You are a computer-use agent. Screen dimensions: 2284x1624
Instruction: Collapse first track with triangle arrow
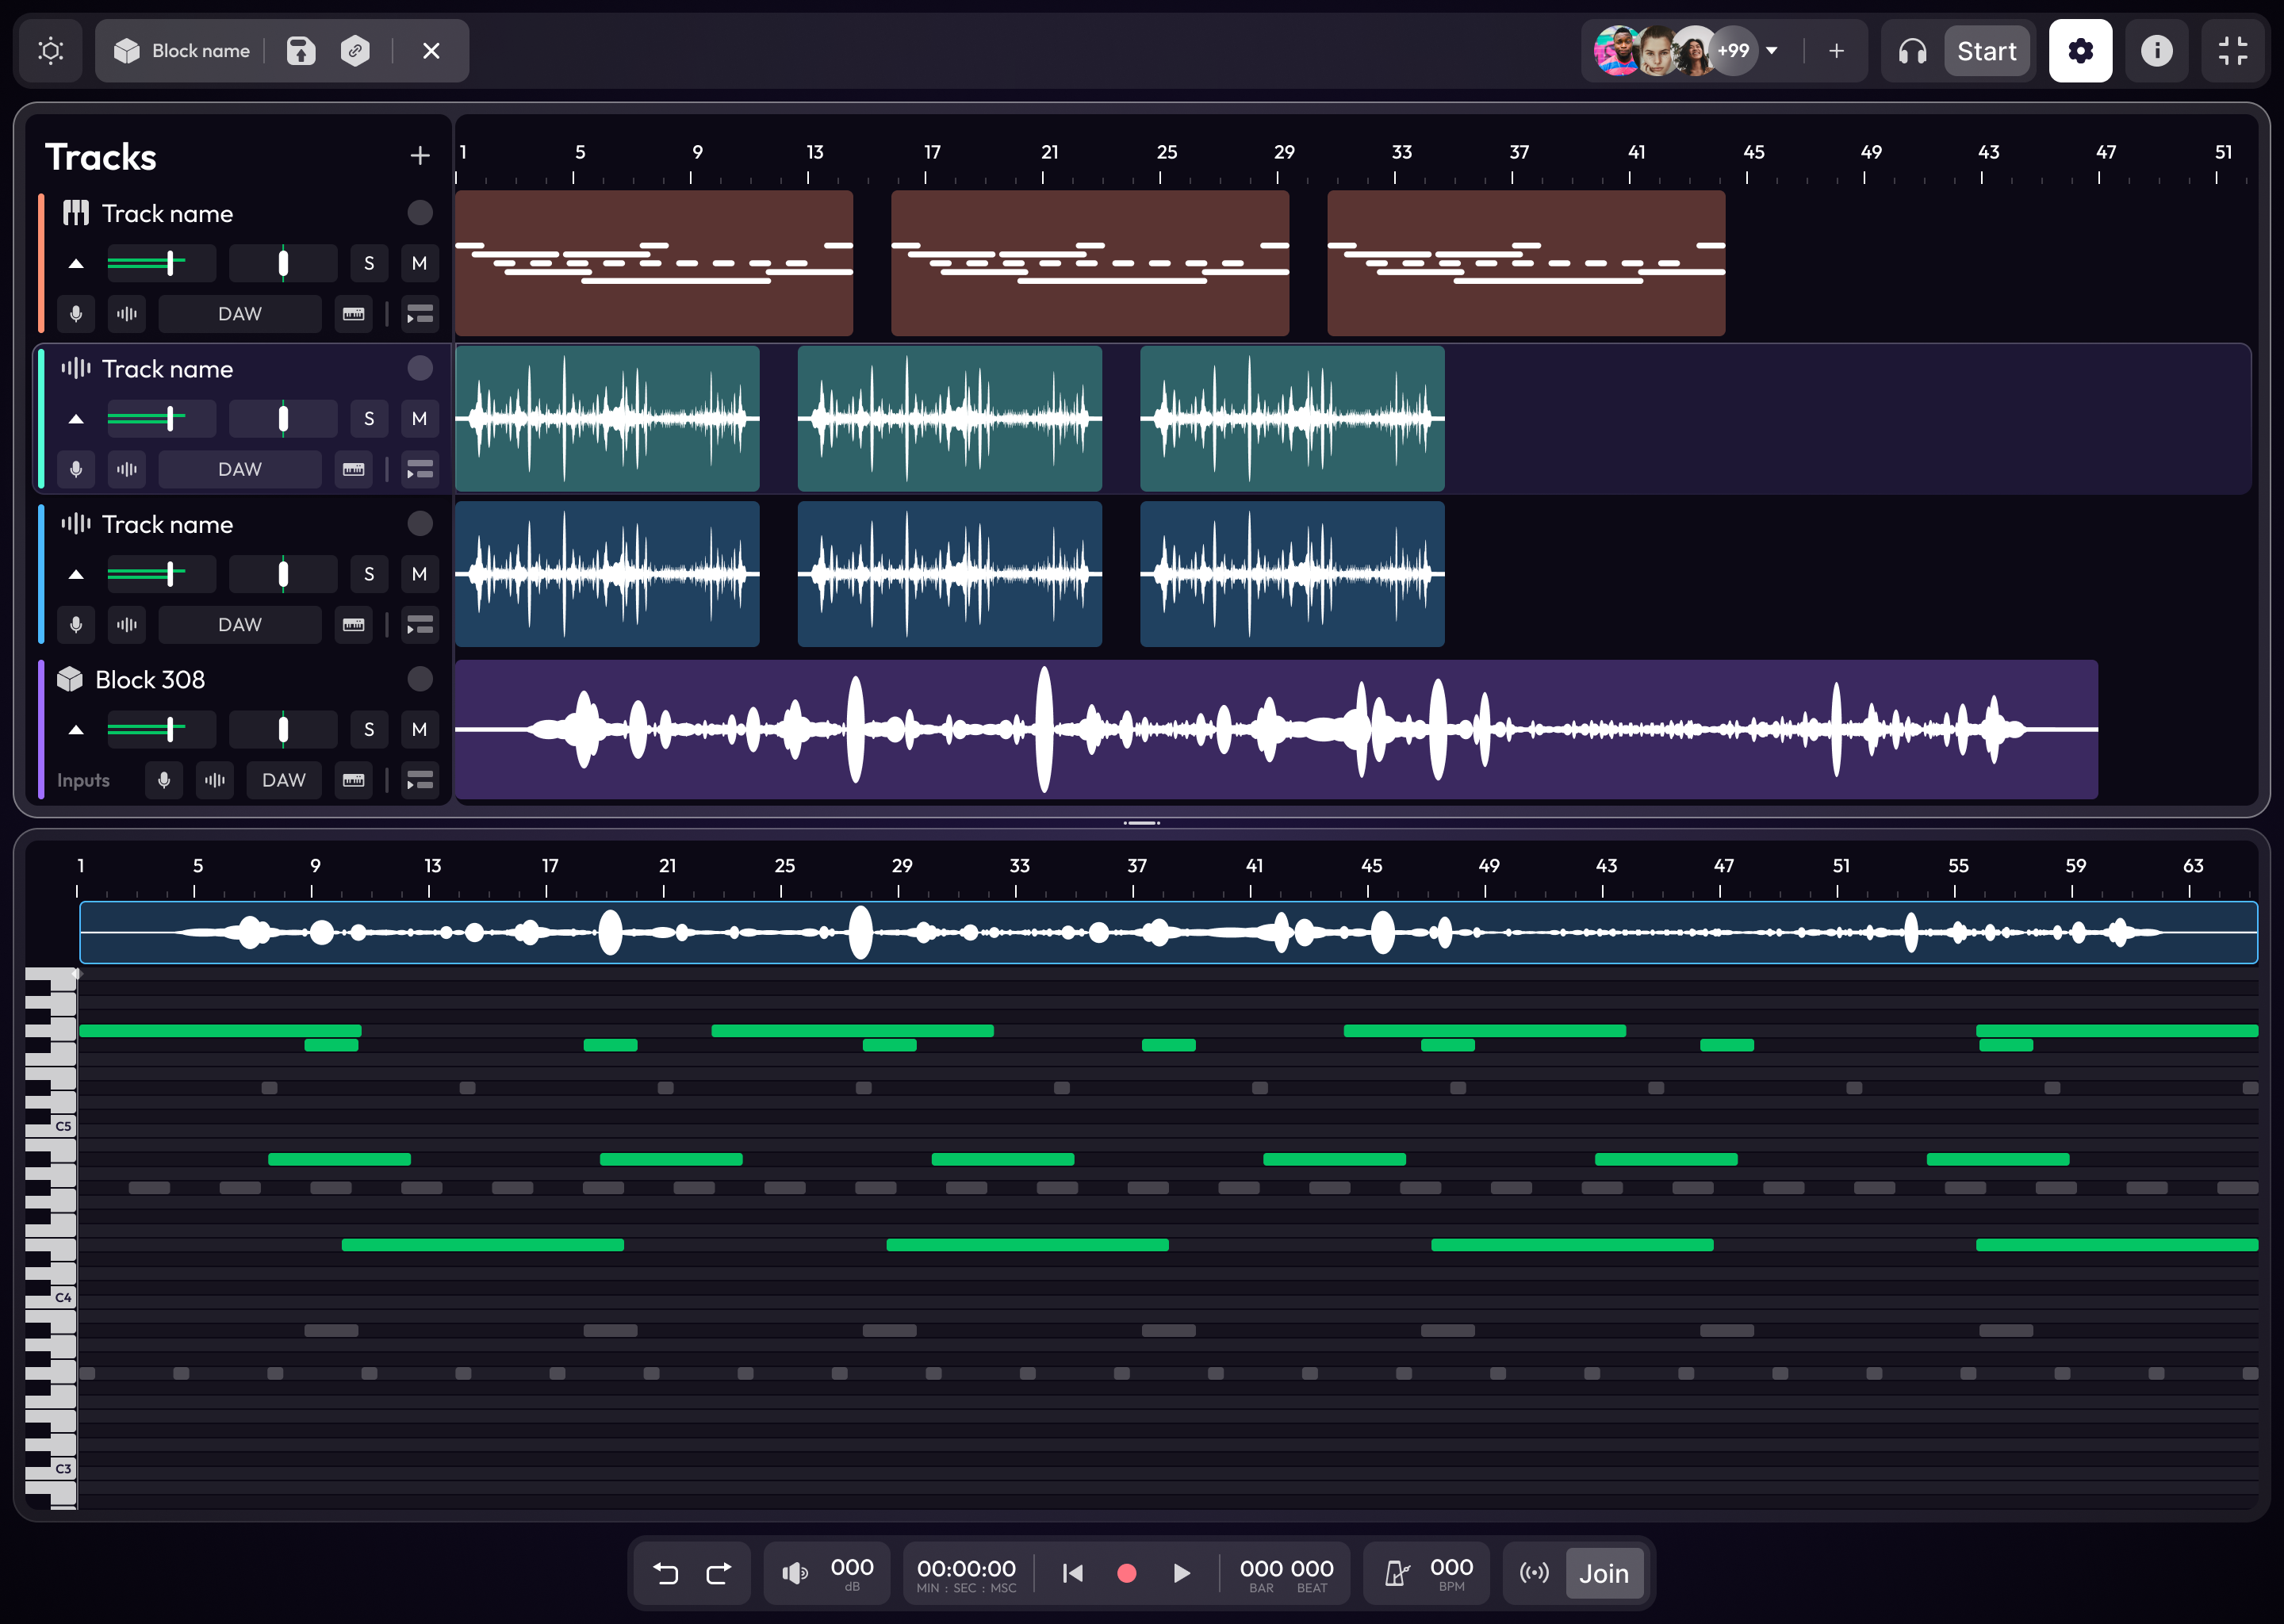[76, 263]
